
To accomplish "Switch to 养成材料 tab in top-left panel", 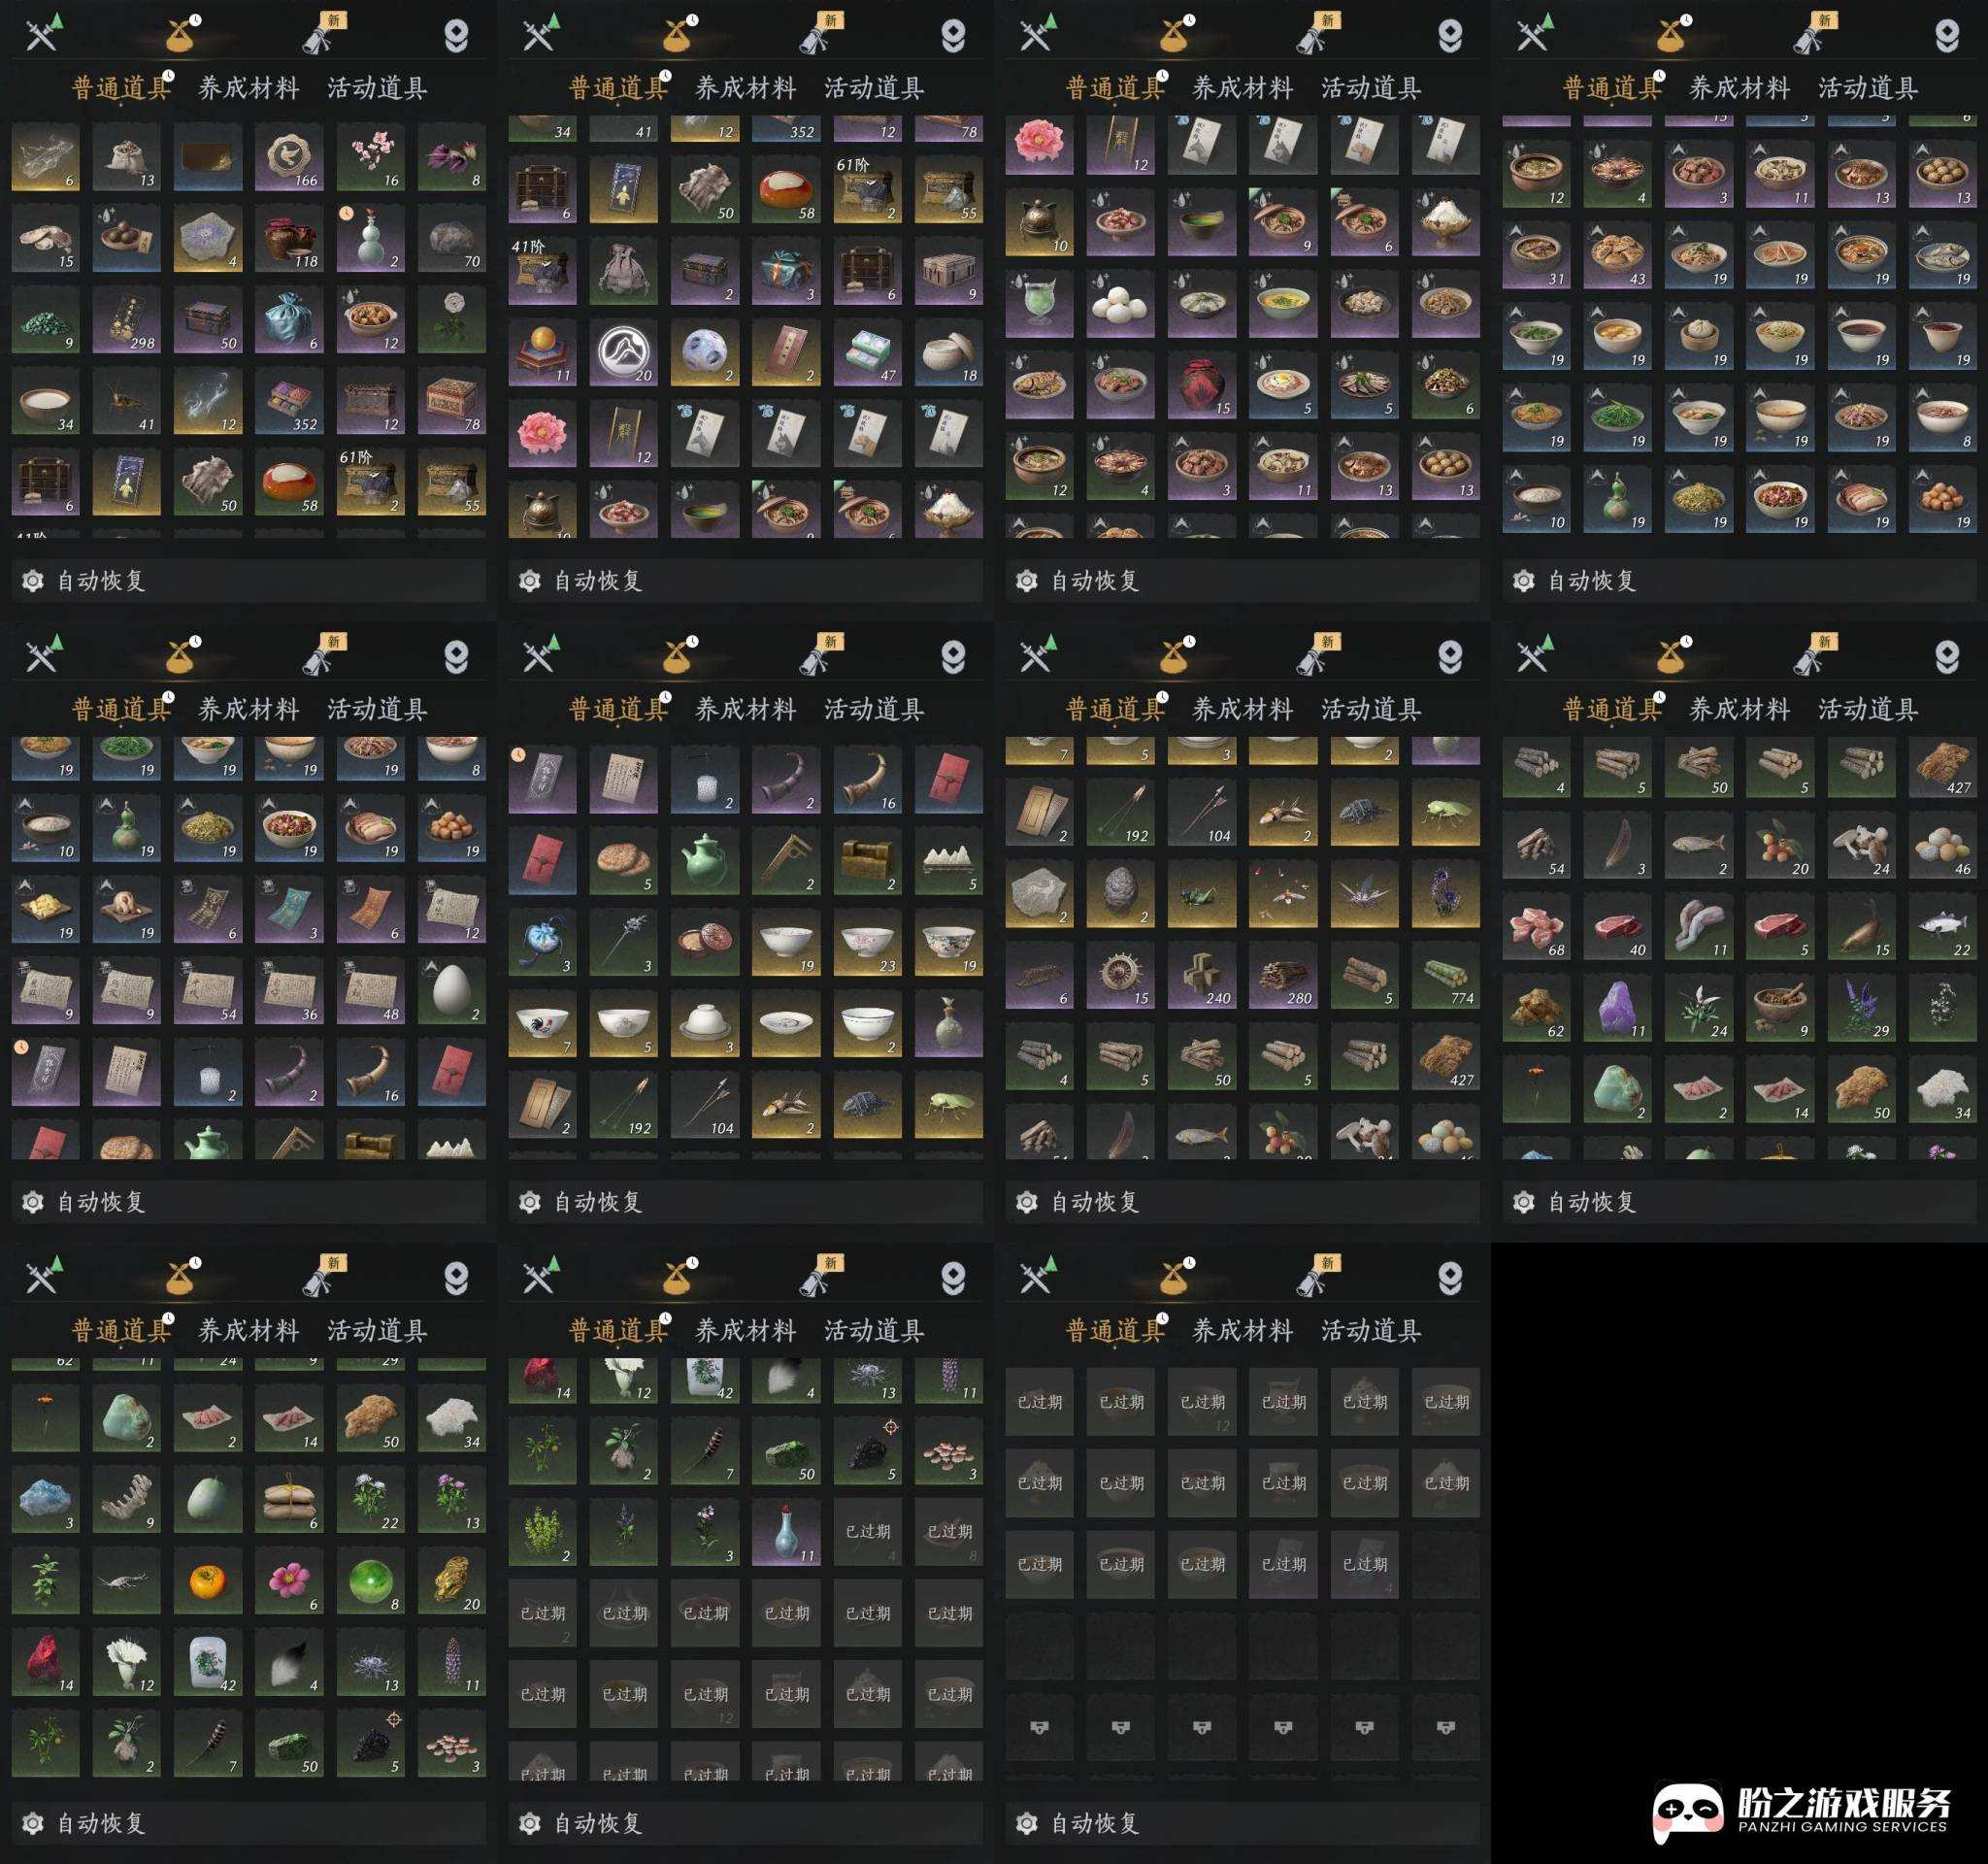I will 249,89.
